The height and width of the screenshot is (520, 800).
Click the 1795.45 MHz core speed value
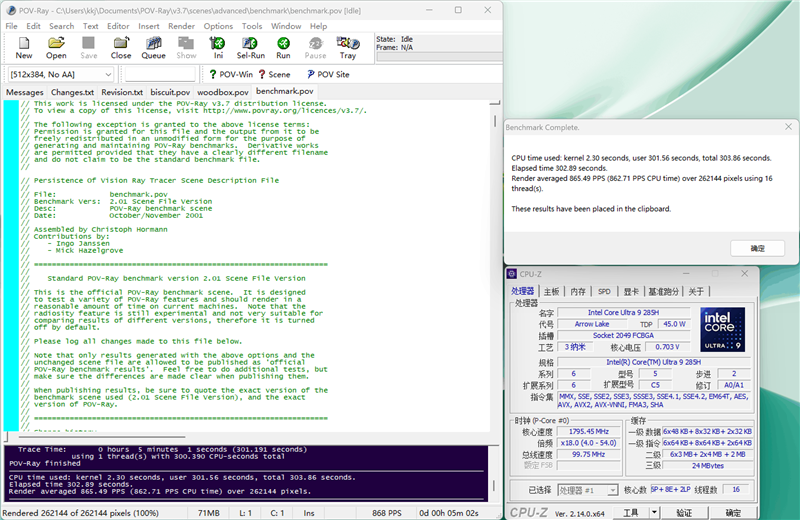589,432
